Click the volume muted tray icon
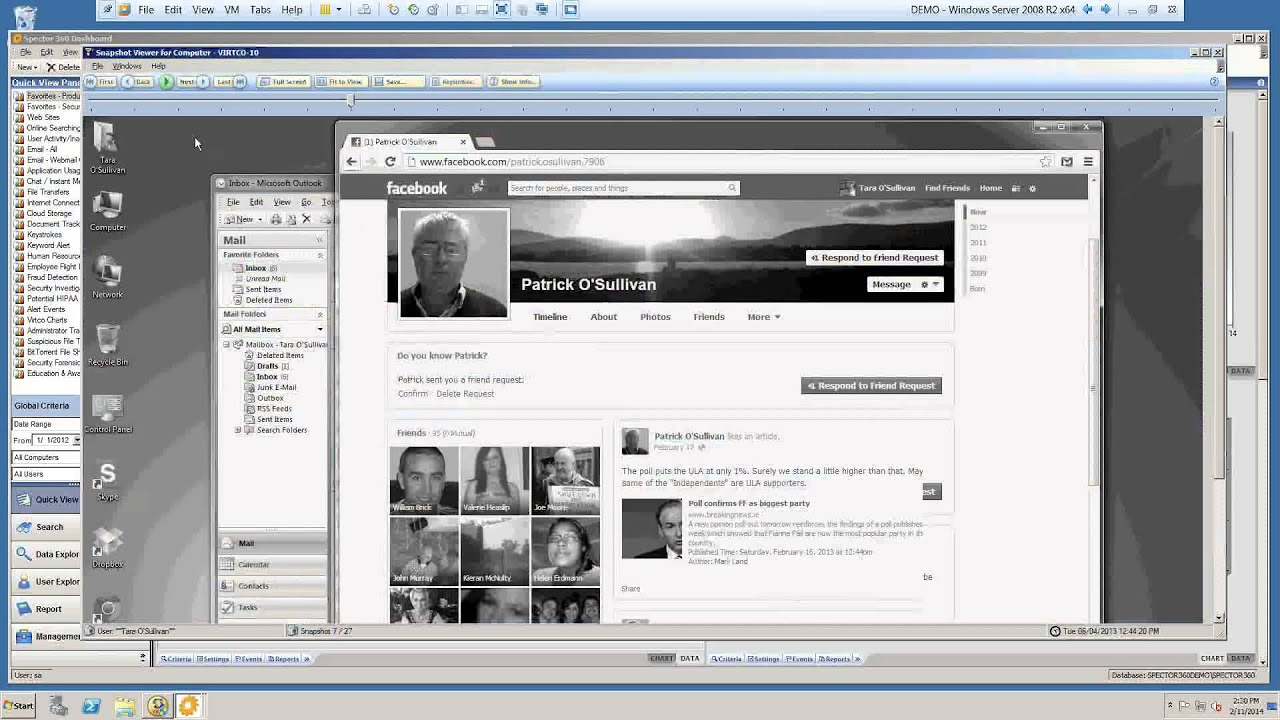The image size is (1280, 720). point(1214,706)
